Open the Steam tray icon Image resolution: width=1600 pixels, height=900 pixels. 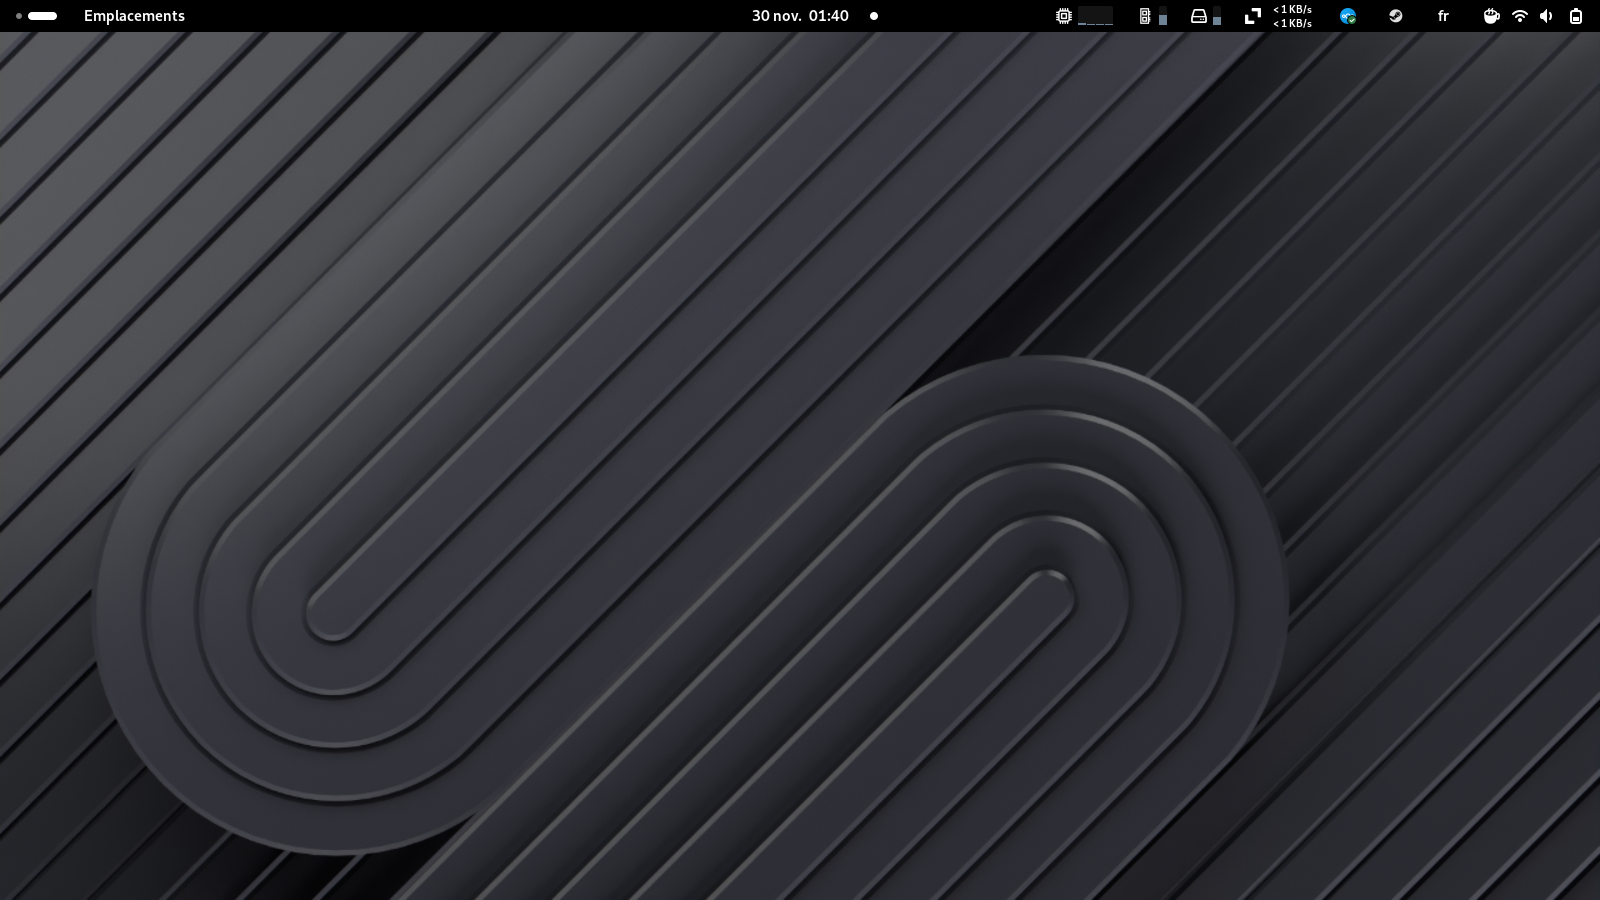click(x=1396, y=16)
